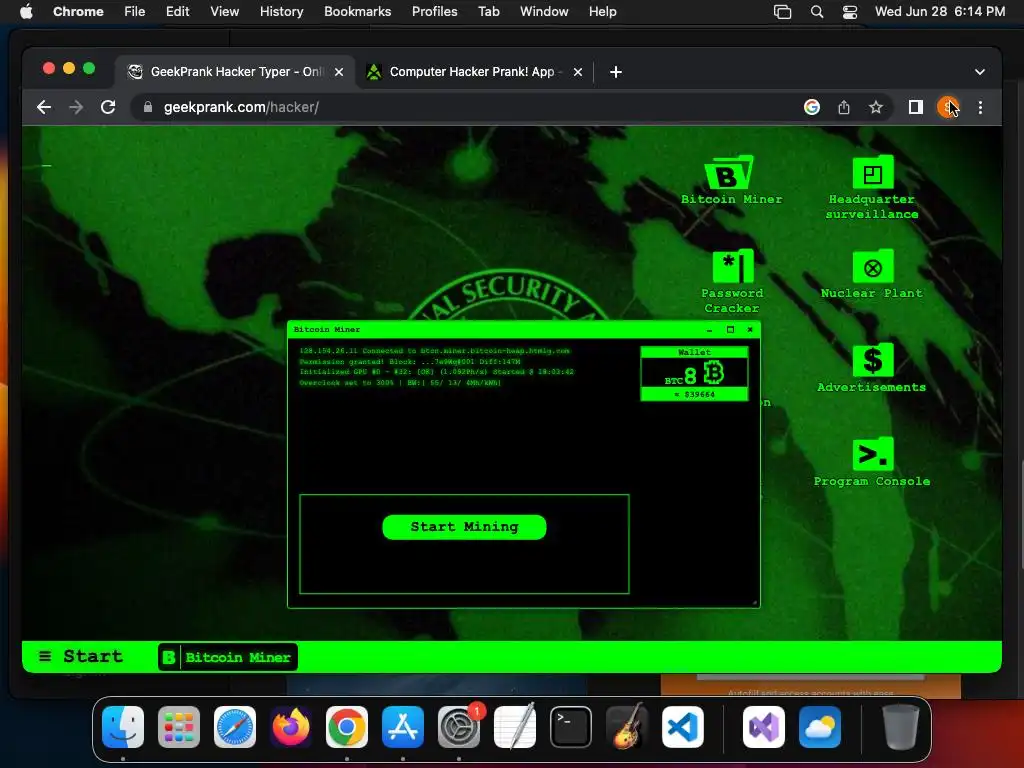The height and width of the screenshot is (768, 1024).
Task: Open the History menu
Action: click(x=281, y=12)
